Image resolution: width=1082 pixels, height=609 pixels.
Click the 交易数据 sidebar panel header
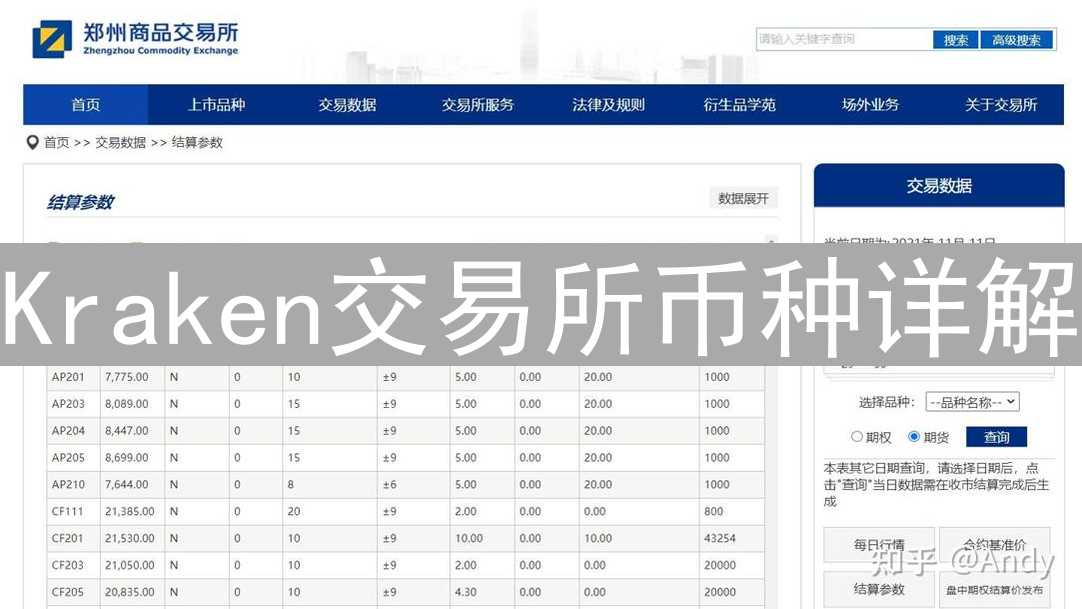(x=938, y=186)
